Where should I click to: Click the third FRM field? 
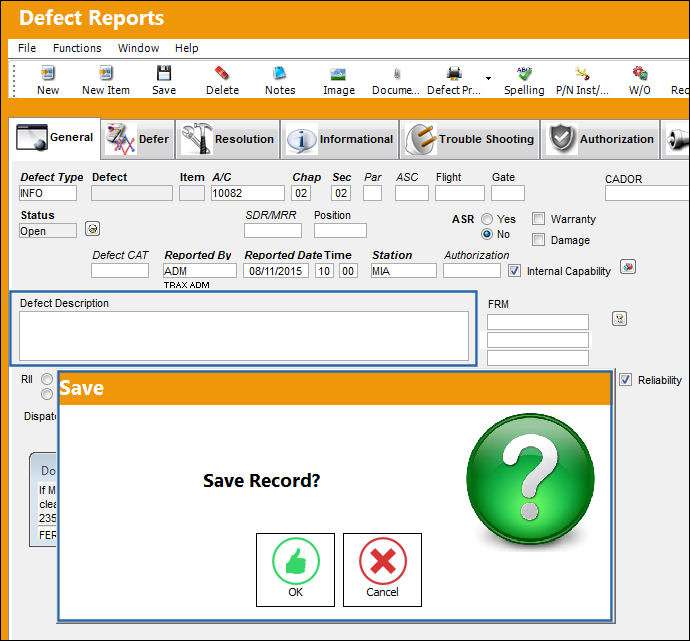538,358
